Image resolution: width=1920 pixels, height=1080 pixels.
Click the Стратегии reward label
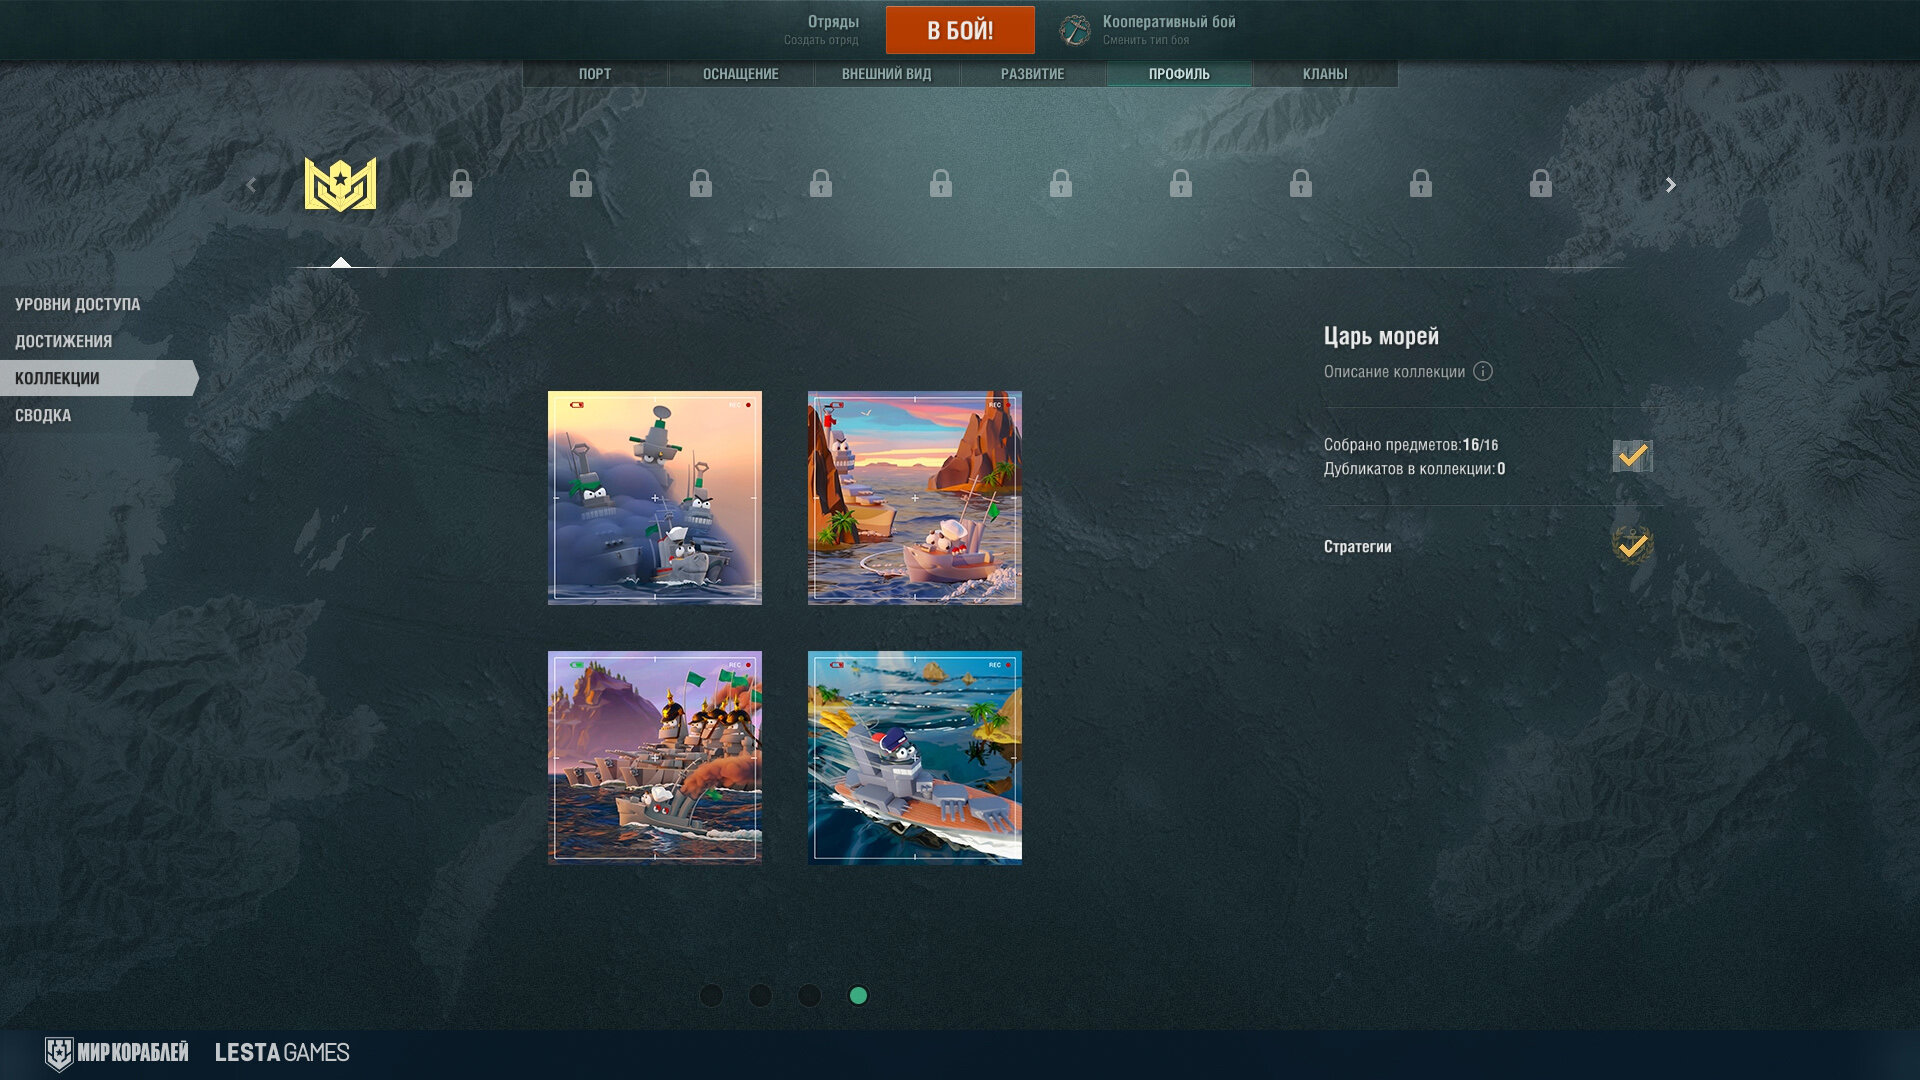click(x=1357, y=546)
